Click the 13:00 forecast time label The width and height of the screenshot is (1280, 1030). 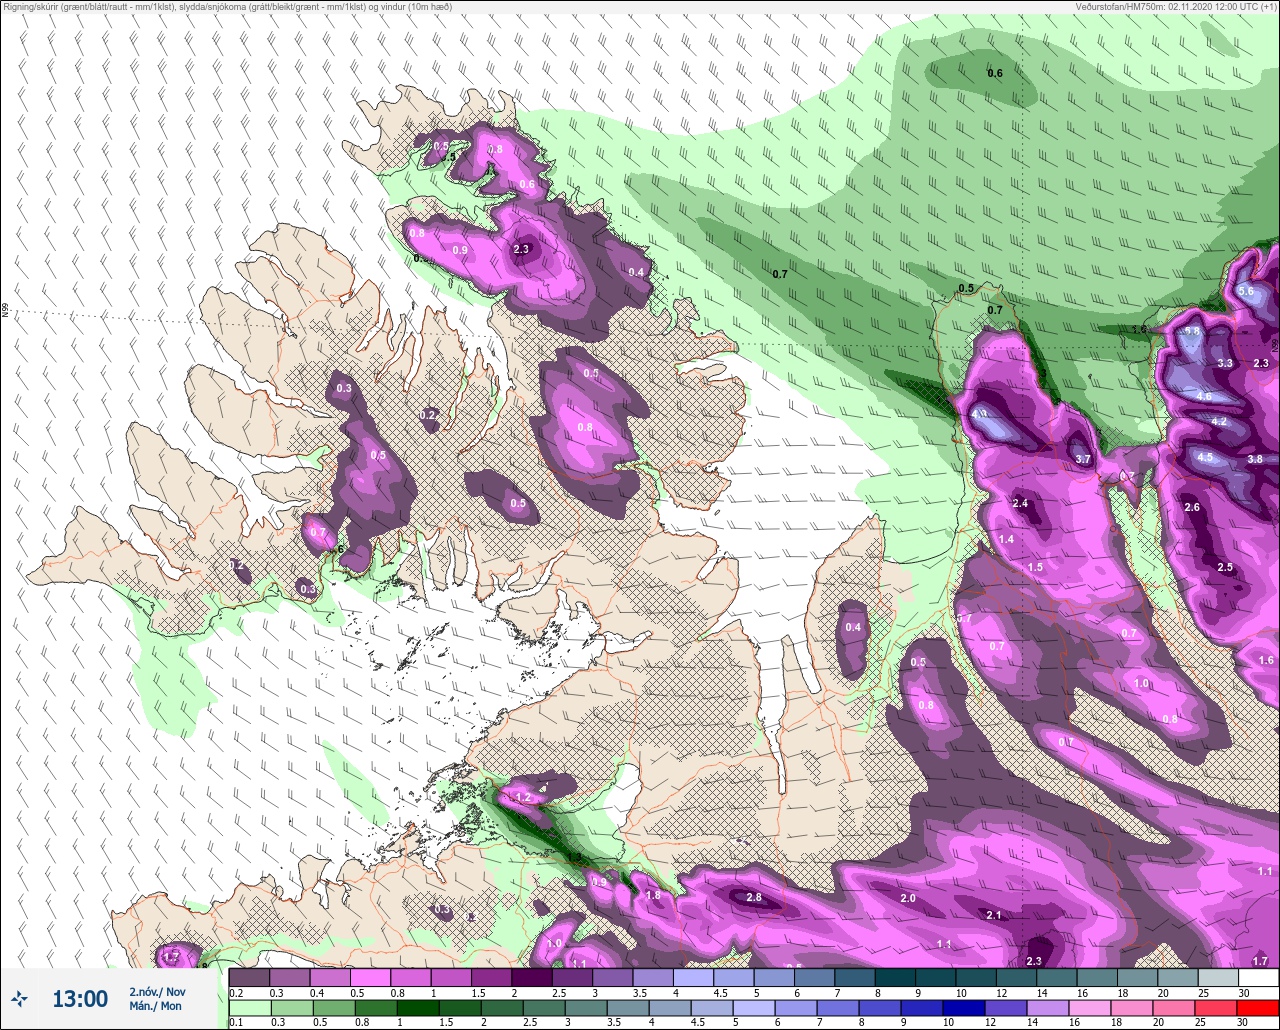(x=80, y=999)
